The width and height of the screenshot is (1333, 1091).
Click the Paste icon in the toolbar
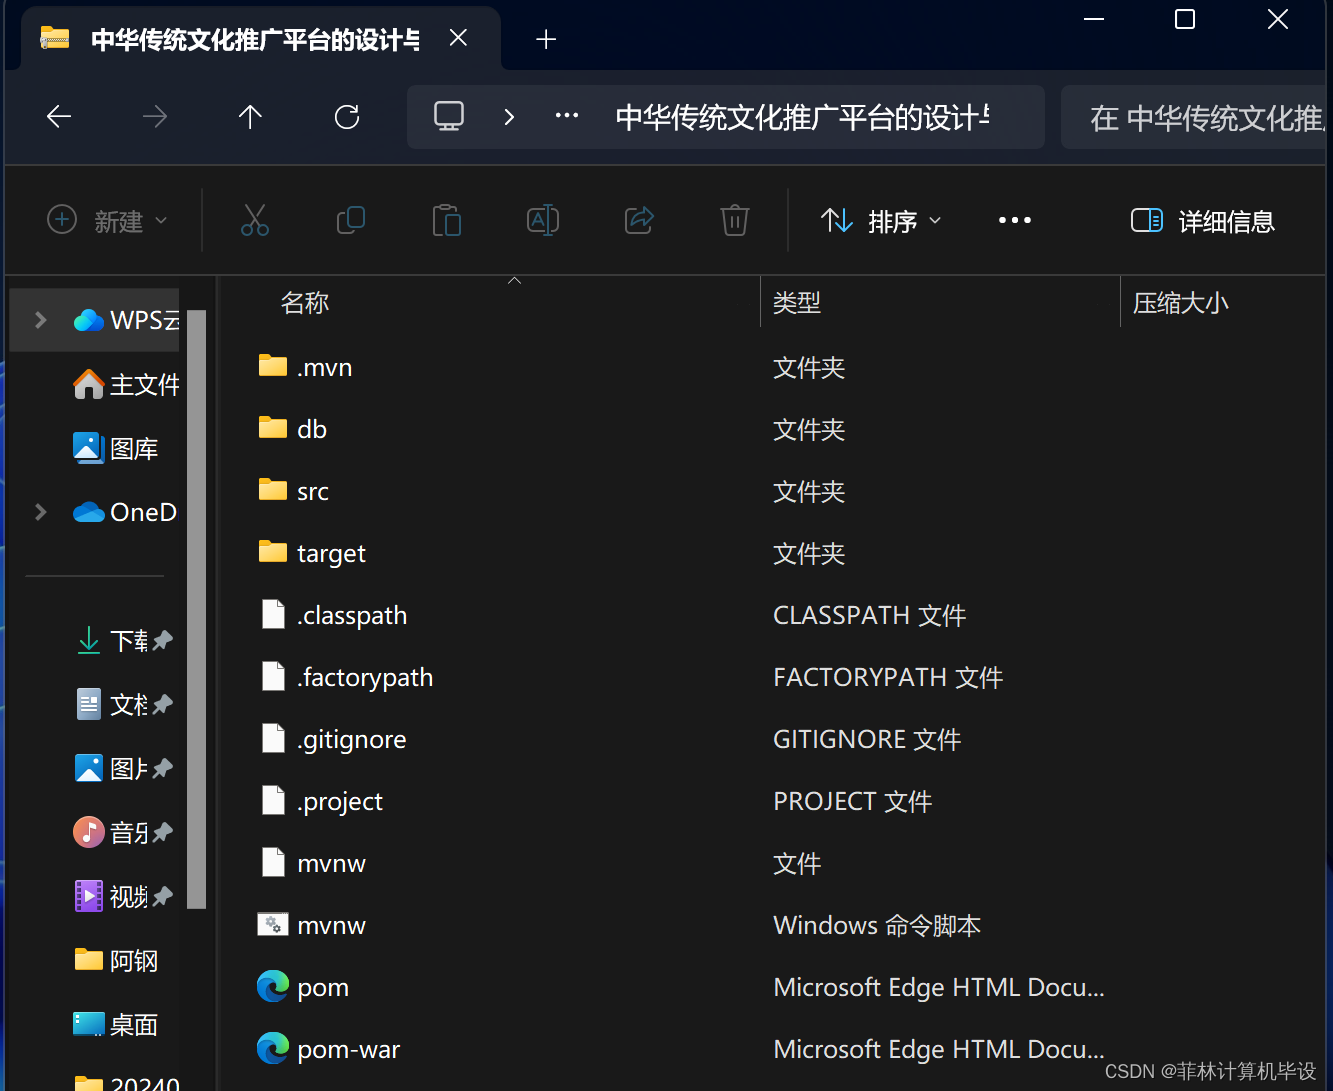coord(447,220)
